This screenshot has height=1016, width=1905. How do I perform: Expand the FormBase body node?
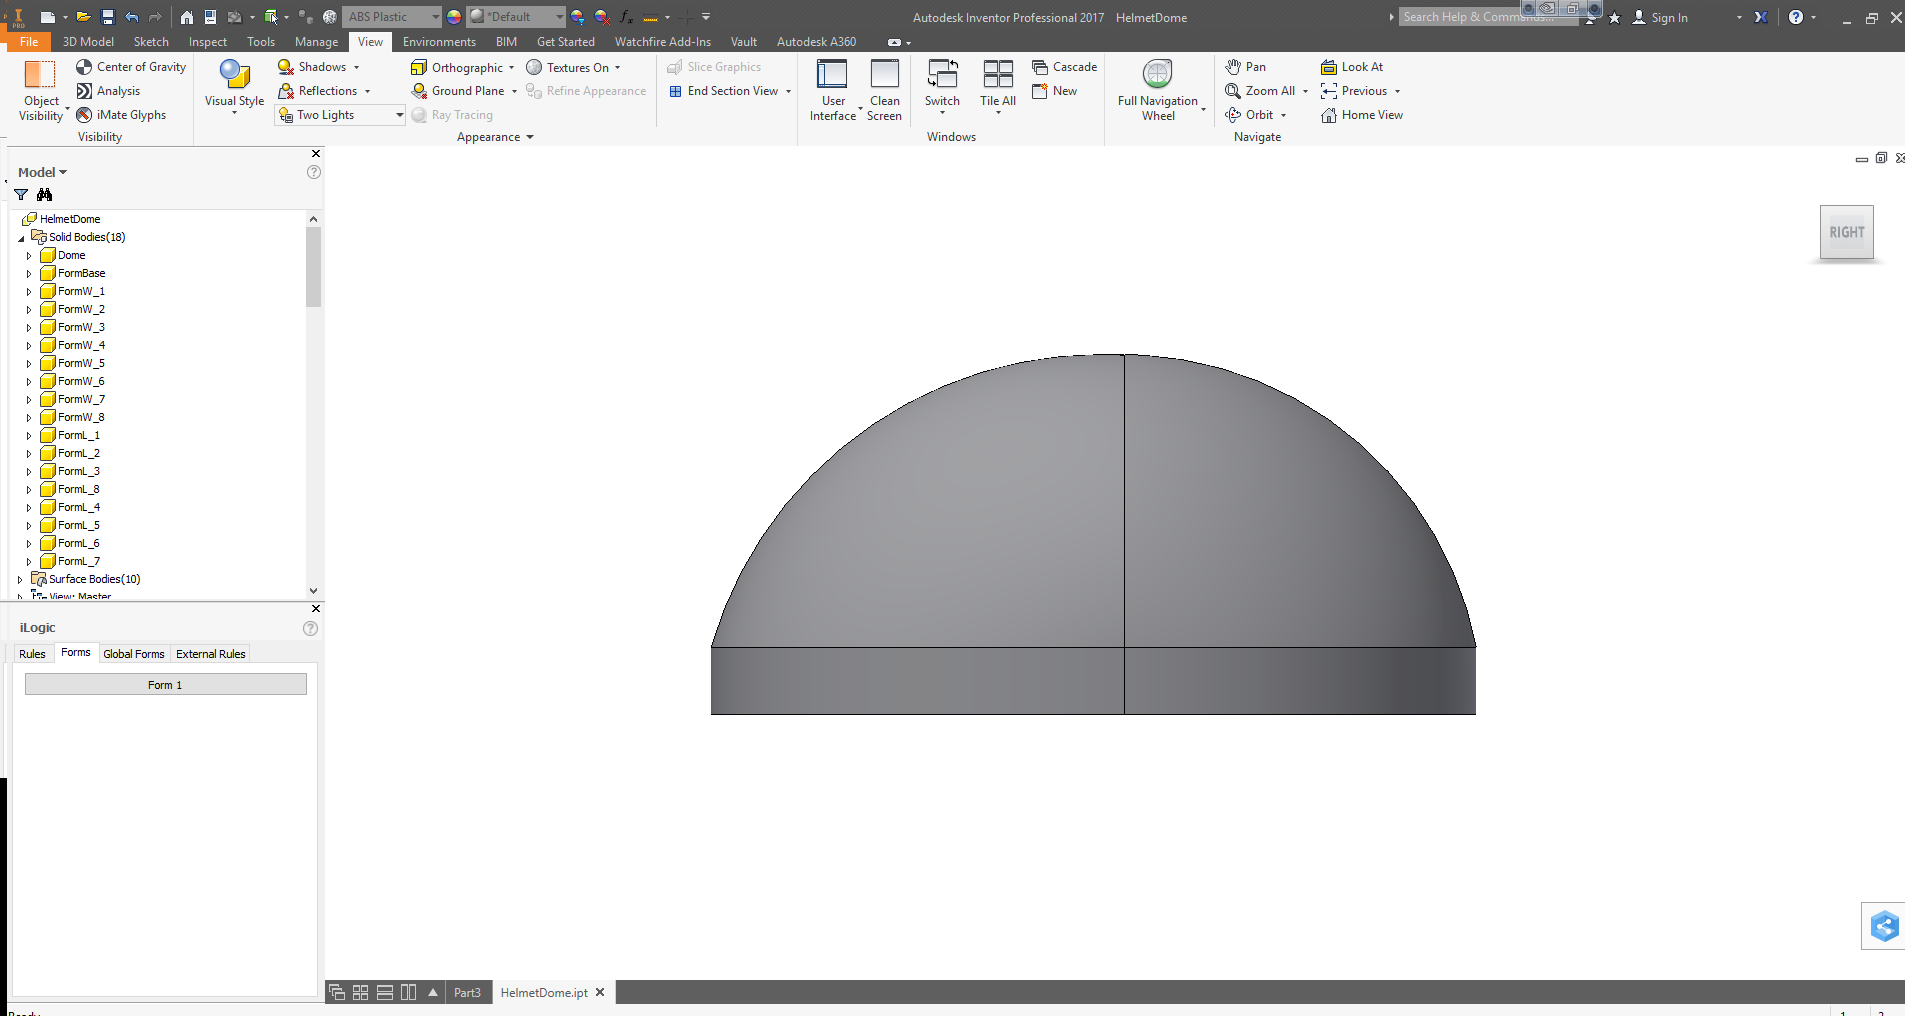[29, 274]
